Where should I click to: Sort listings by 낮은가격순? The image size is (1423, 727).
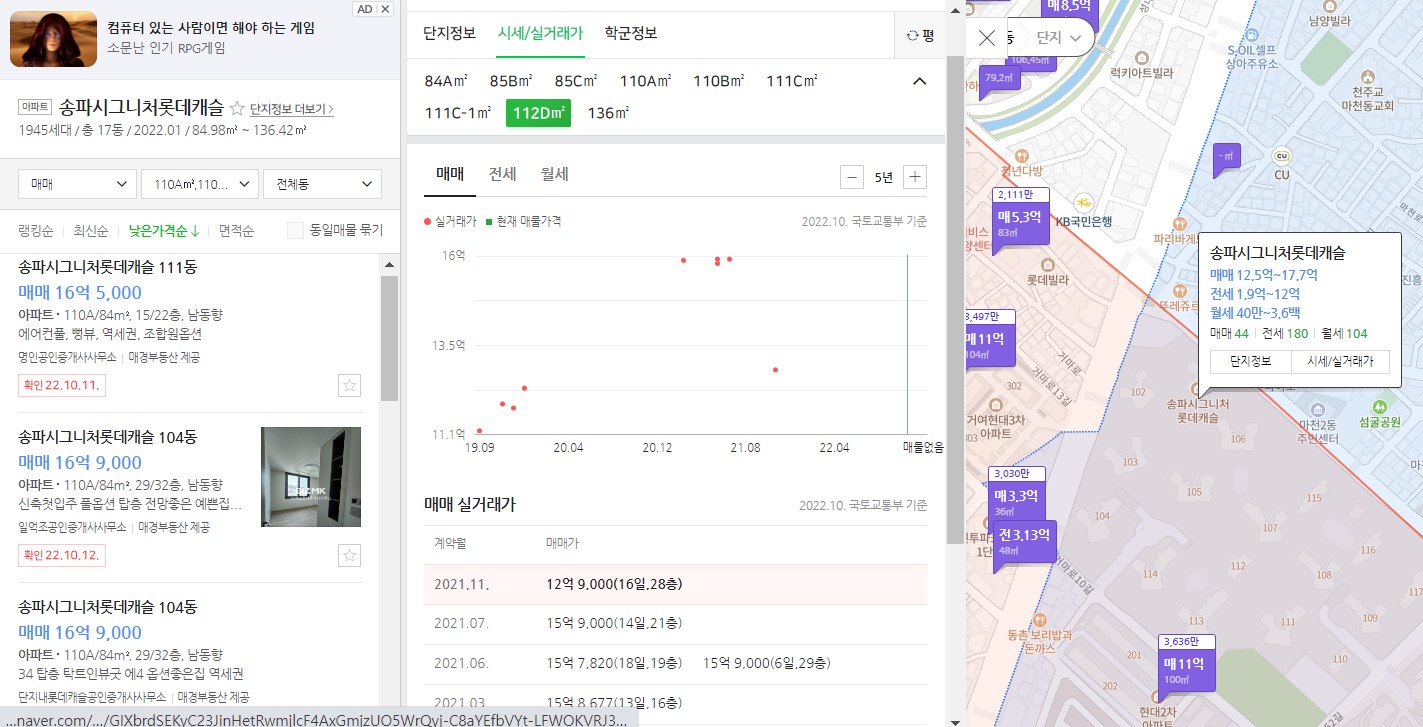(163, 231)
